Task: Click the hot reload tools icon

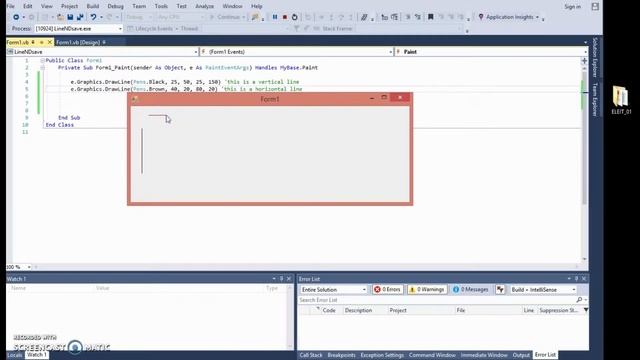Action: point(255,17)
